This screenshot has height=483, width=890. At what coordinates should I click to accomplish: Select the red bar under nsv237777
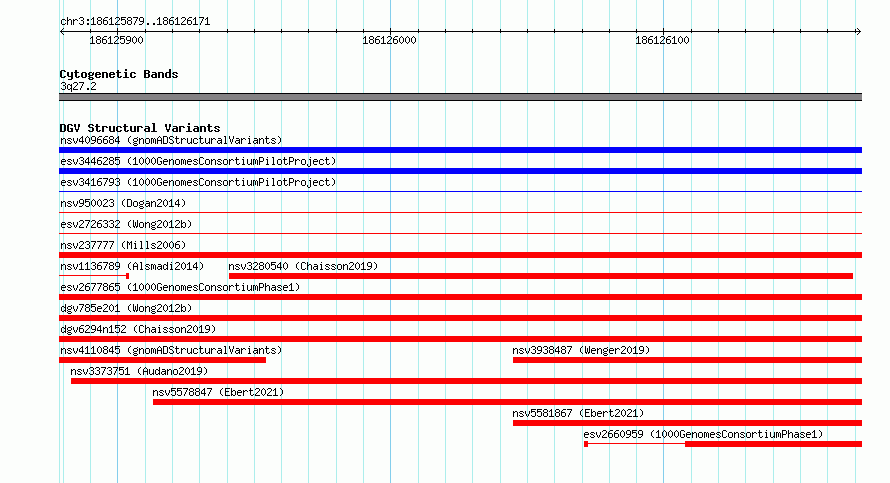[460, 255]
